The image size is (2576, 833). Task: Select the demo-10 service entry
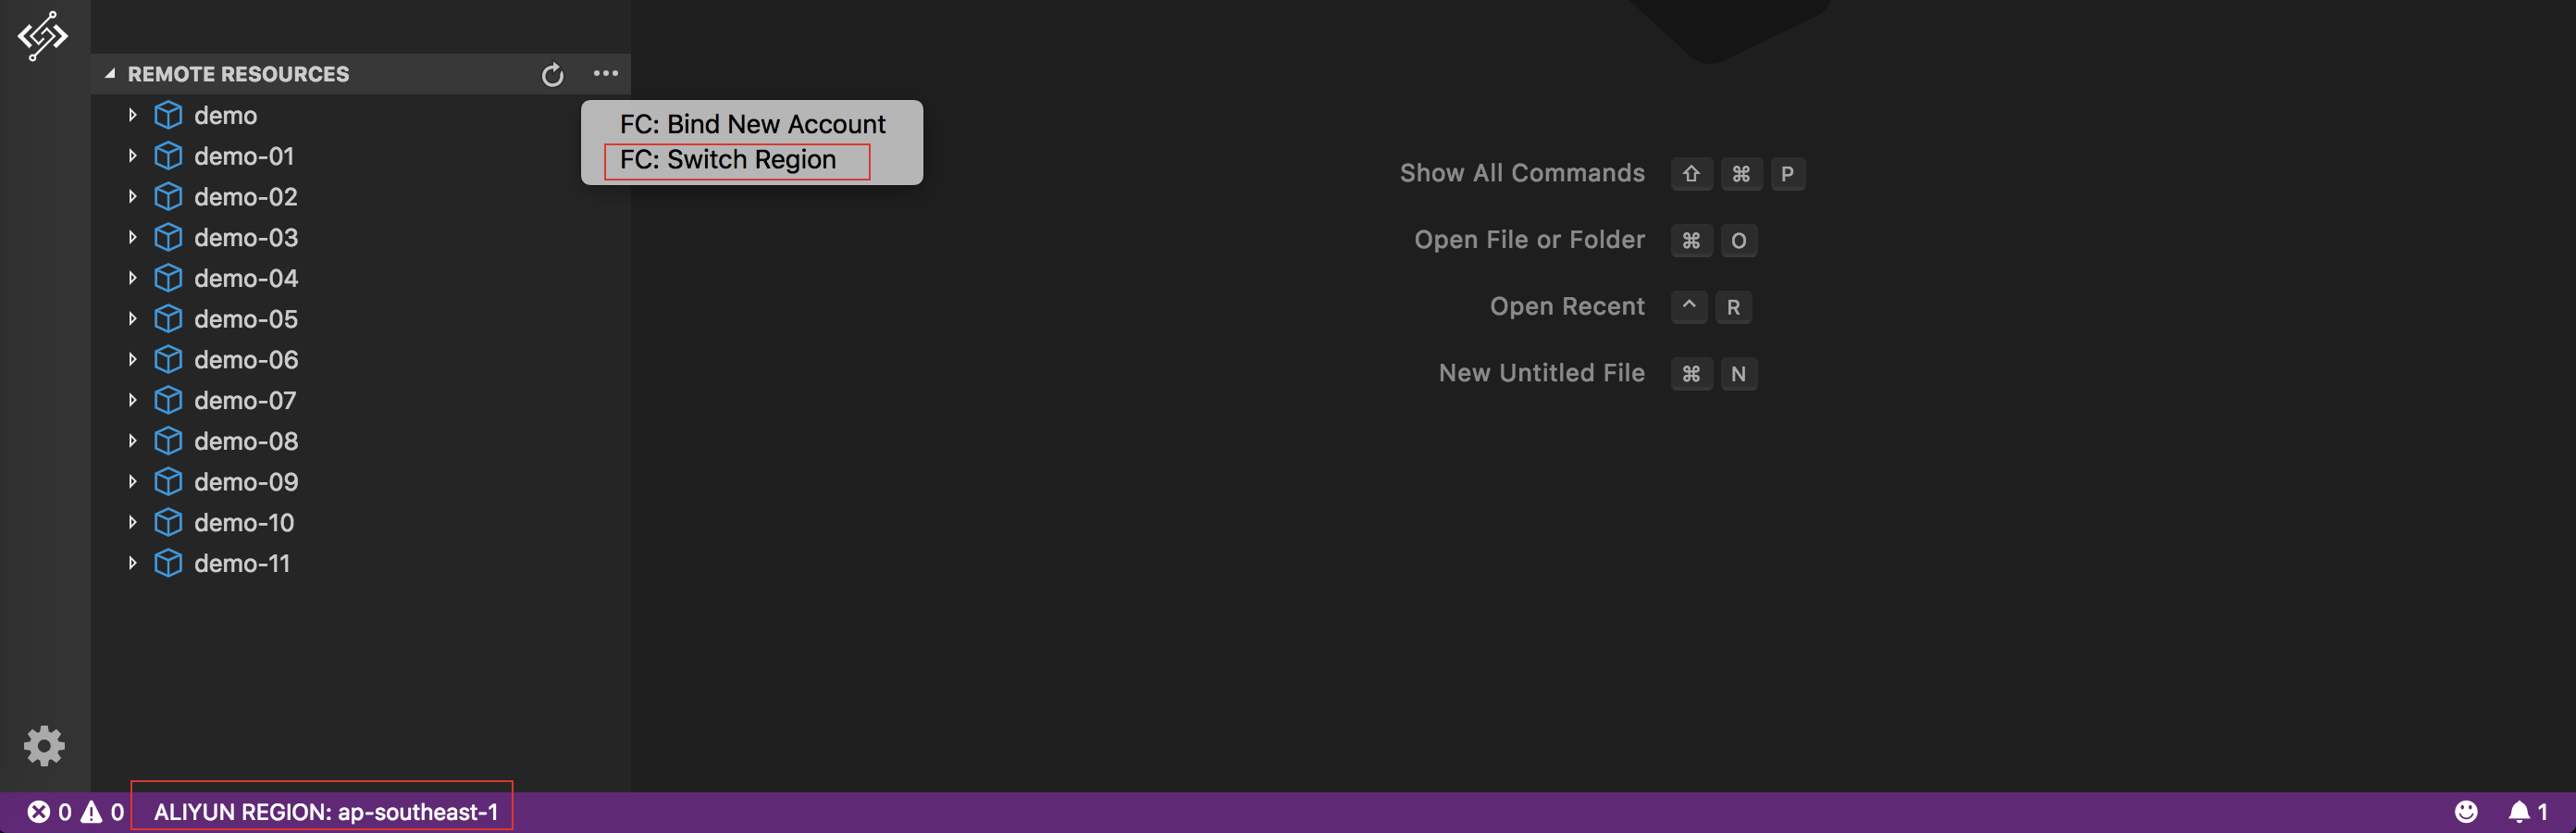[243, 522]
